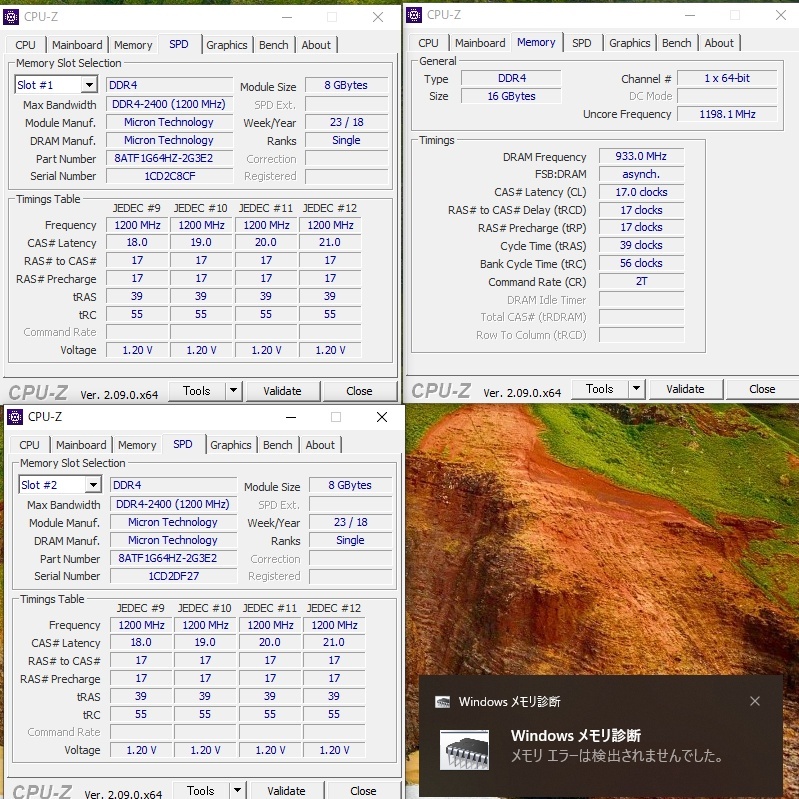This screenshot has width=799, height=799.
Task: Open the About tab in top-left window
Action: coord(316,45)
